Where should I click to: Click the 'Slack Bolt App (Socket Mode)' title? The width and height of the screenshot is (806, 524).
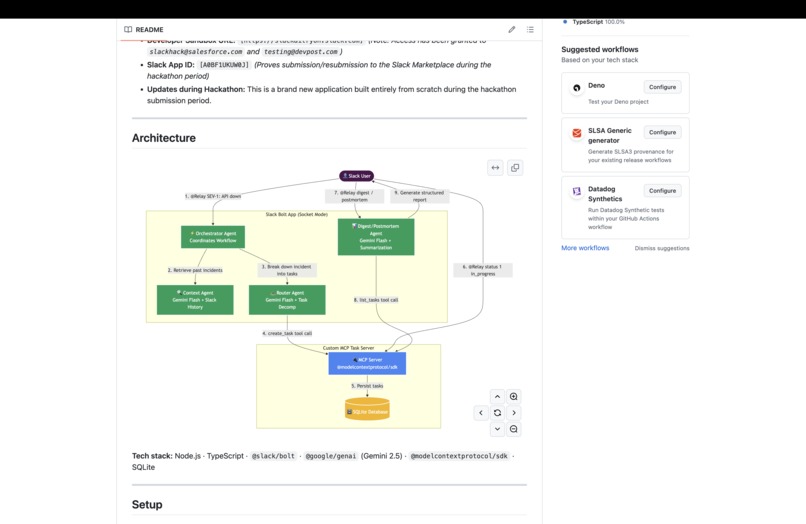click(x=297, y=214)
